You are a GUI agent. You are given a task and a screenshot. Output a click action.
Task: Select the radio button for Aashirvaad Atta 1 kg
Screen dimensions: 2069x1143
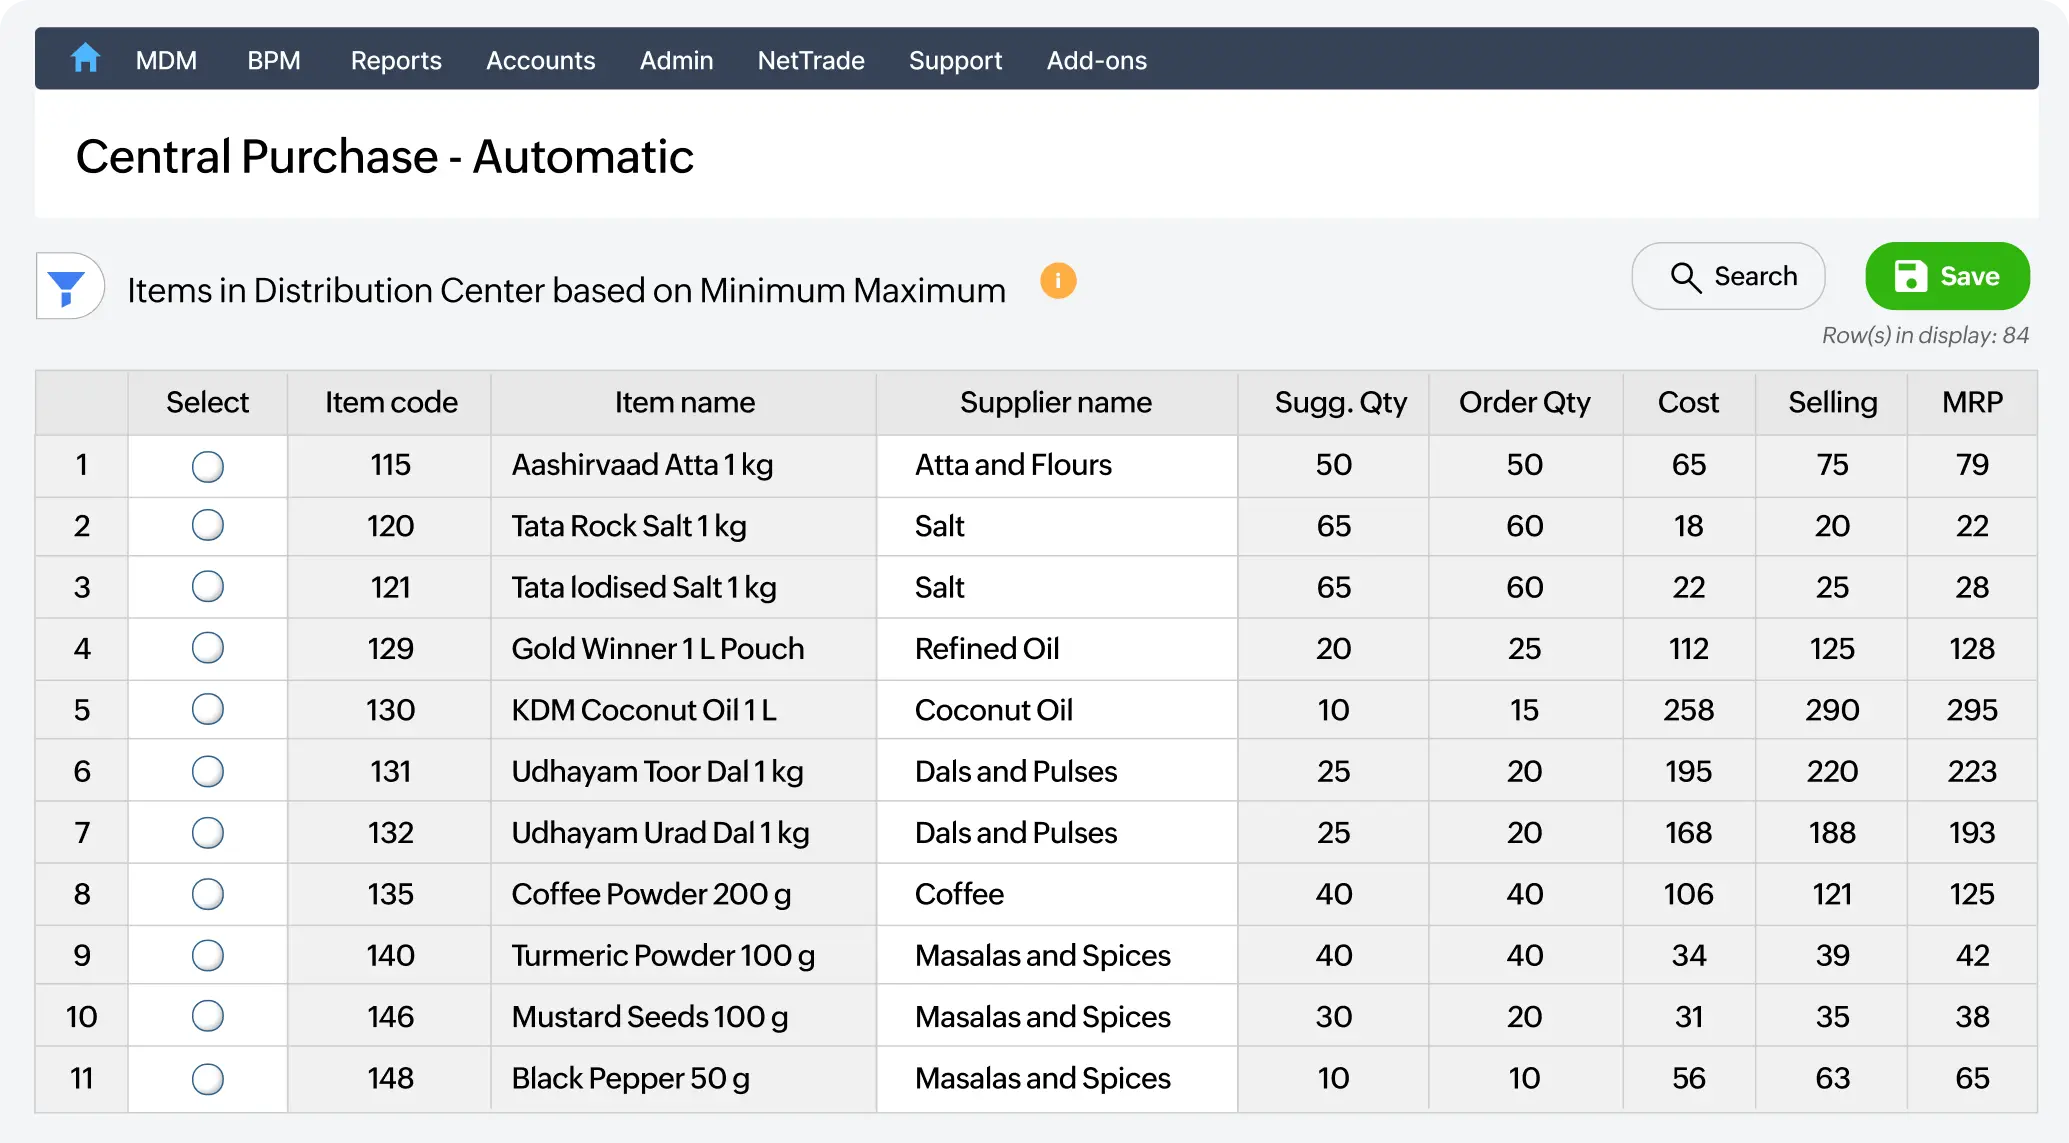click(207, 465)
